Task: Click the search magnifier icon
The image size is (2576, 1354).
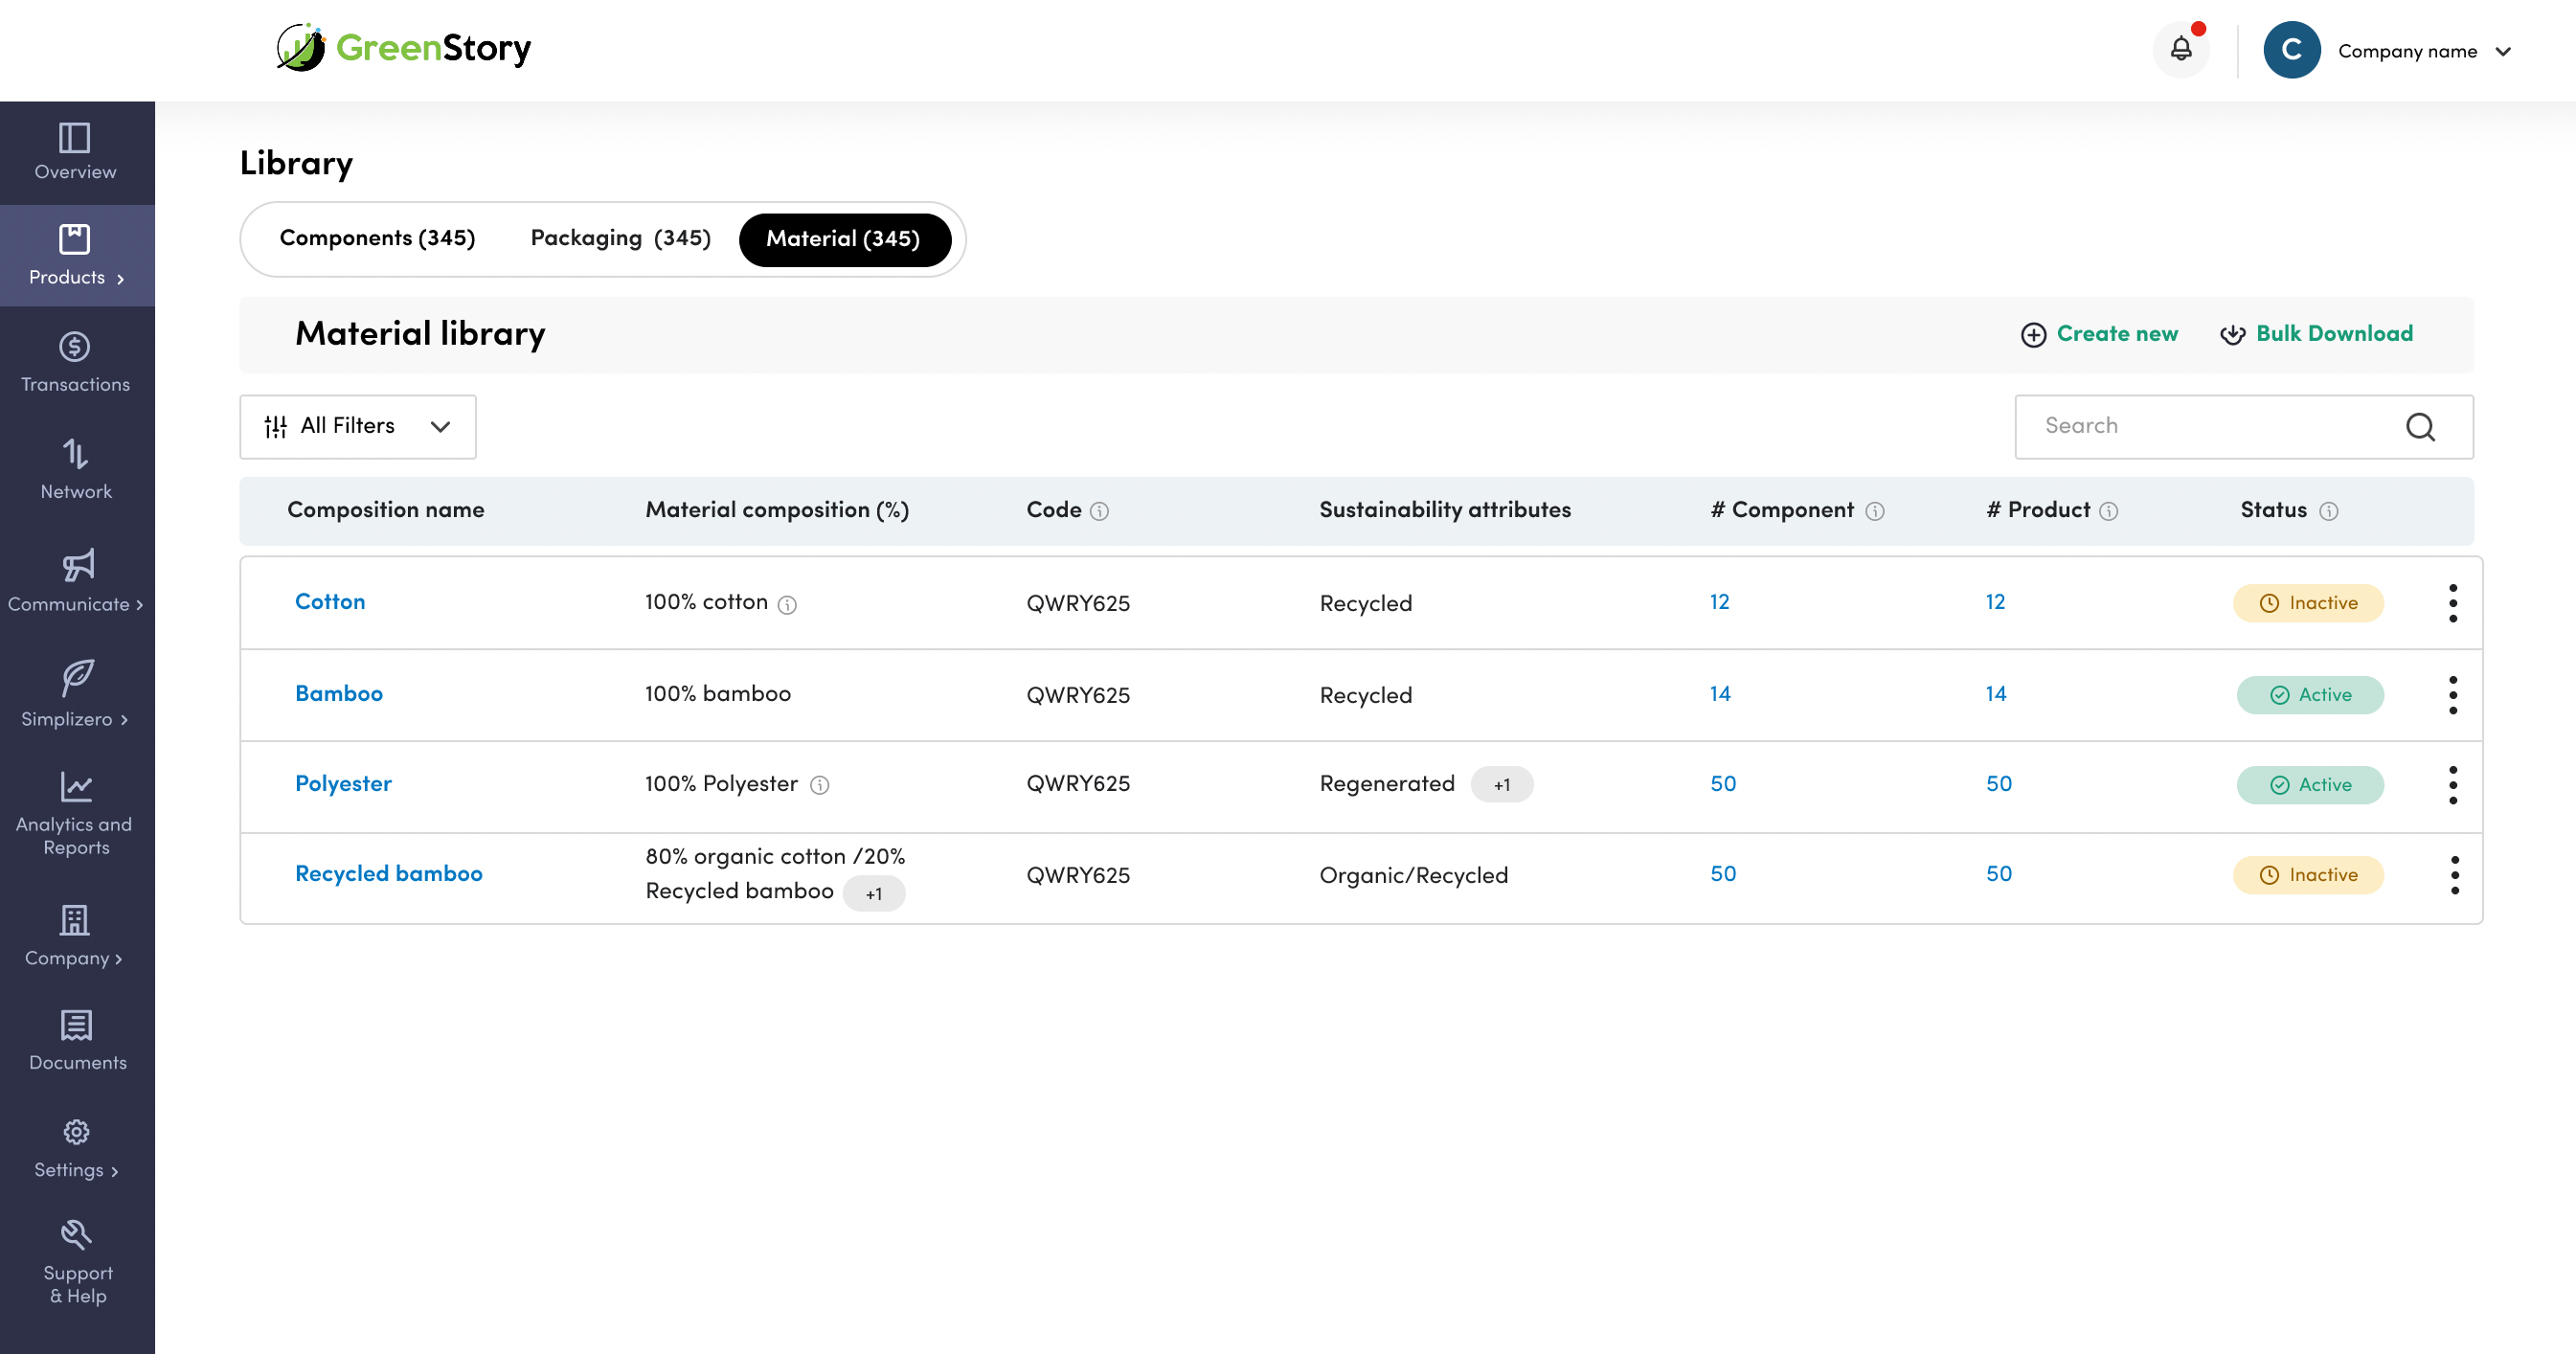Action: tap(2420, 427)
